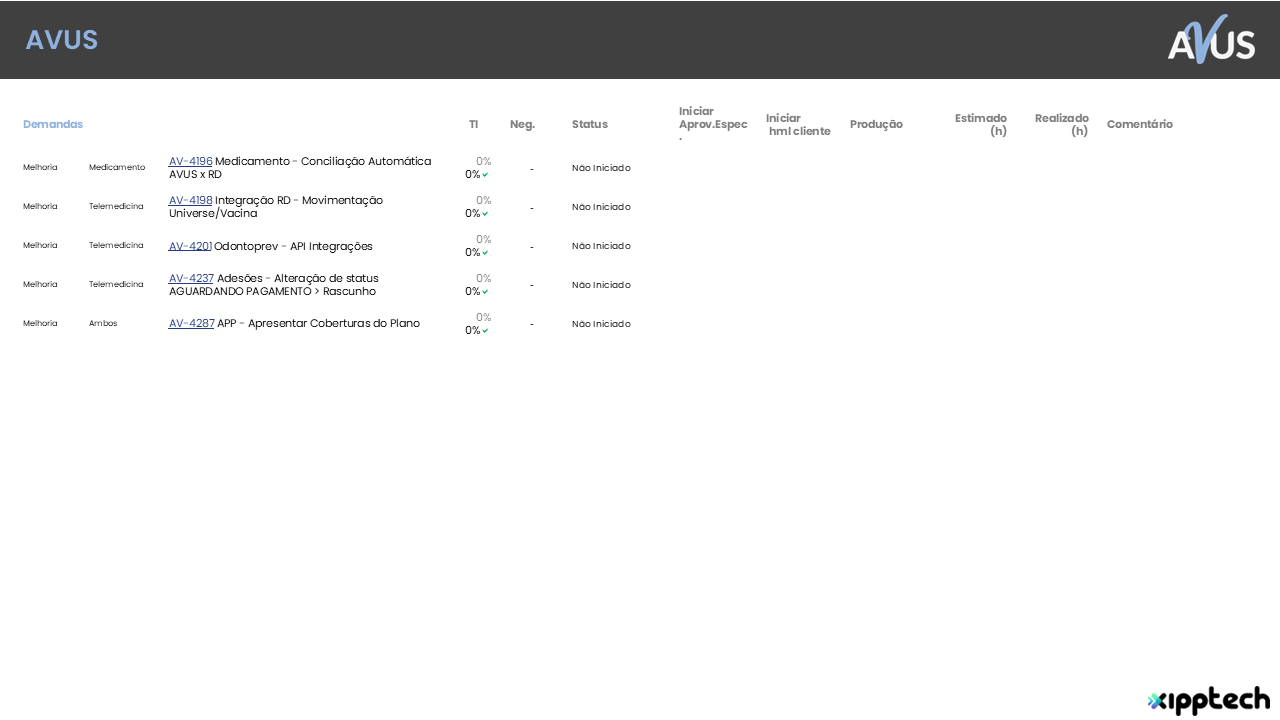Viewport: 1280px width, 720px height.
Task: Open the AV-4287 issue link
Action: (191, 323)
